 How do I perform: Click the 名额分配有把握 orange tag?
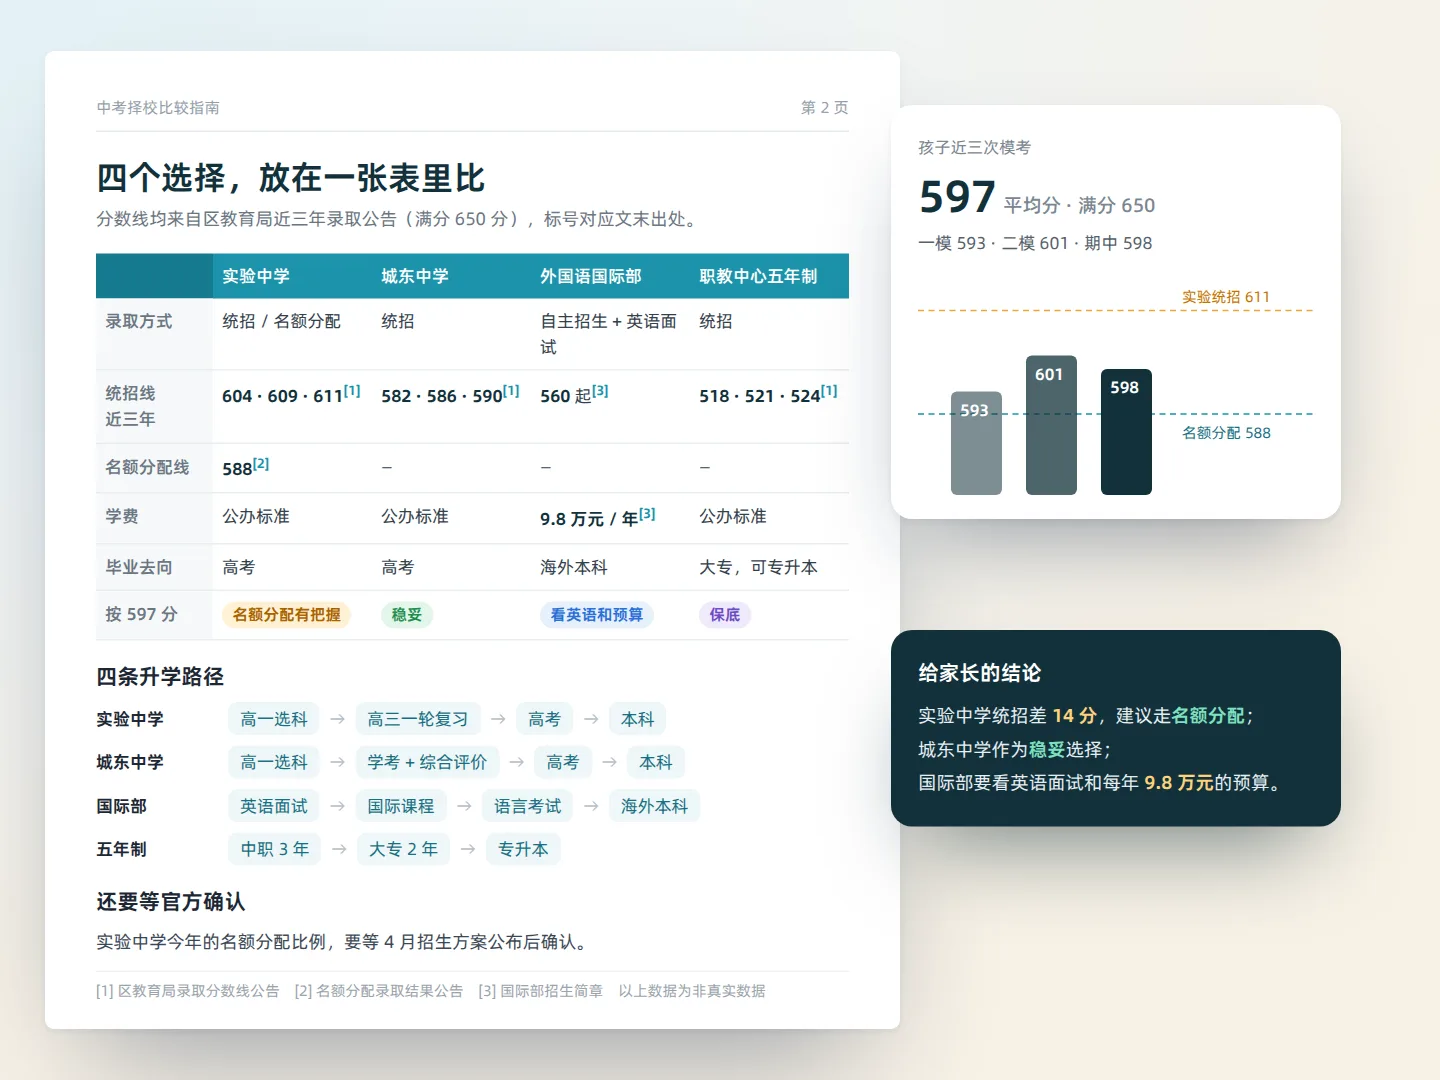[x=287, y=615]
